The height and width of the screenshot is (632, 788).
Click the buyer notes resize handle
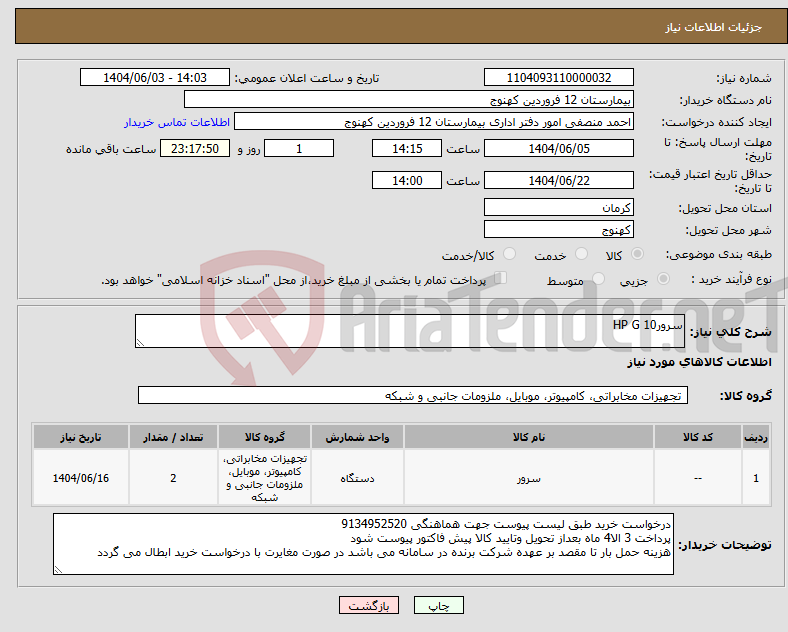(x=58, y=569)
